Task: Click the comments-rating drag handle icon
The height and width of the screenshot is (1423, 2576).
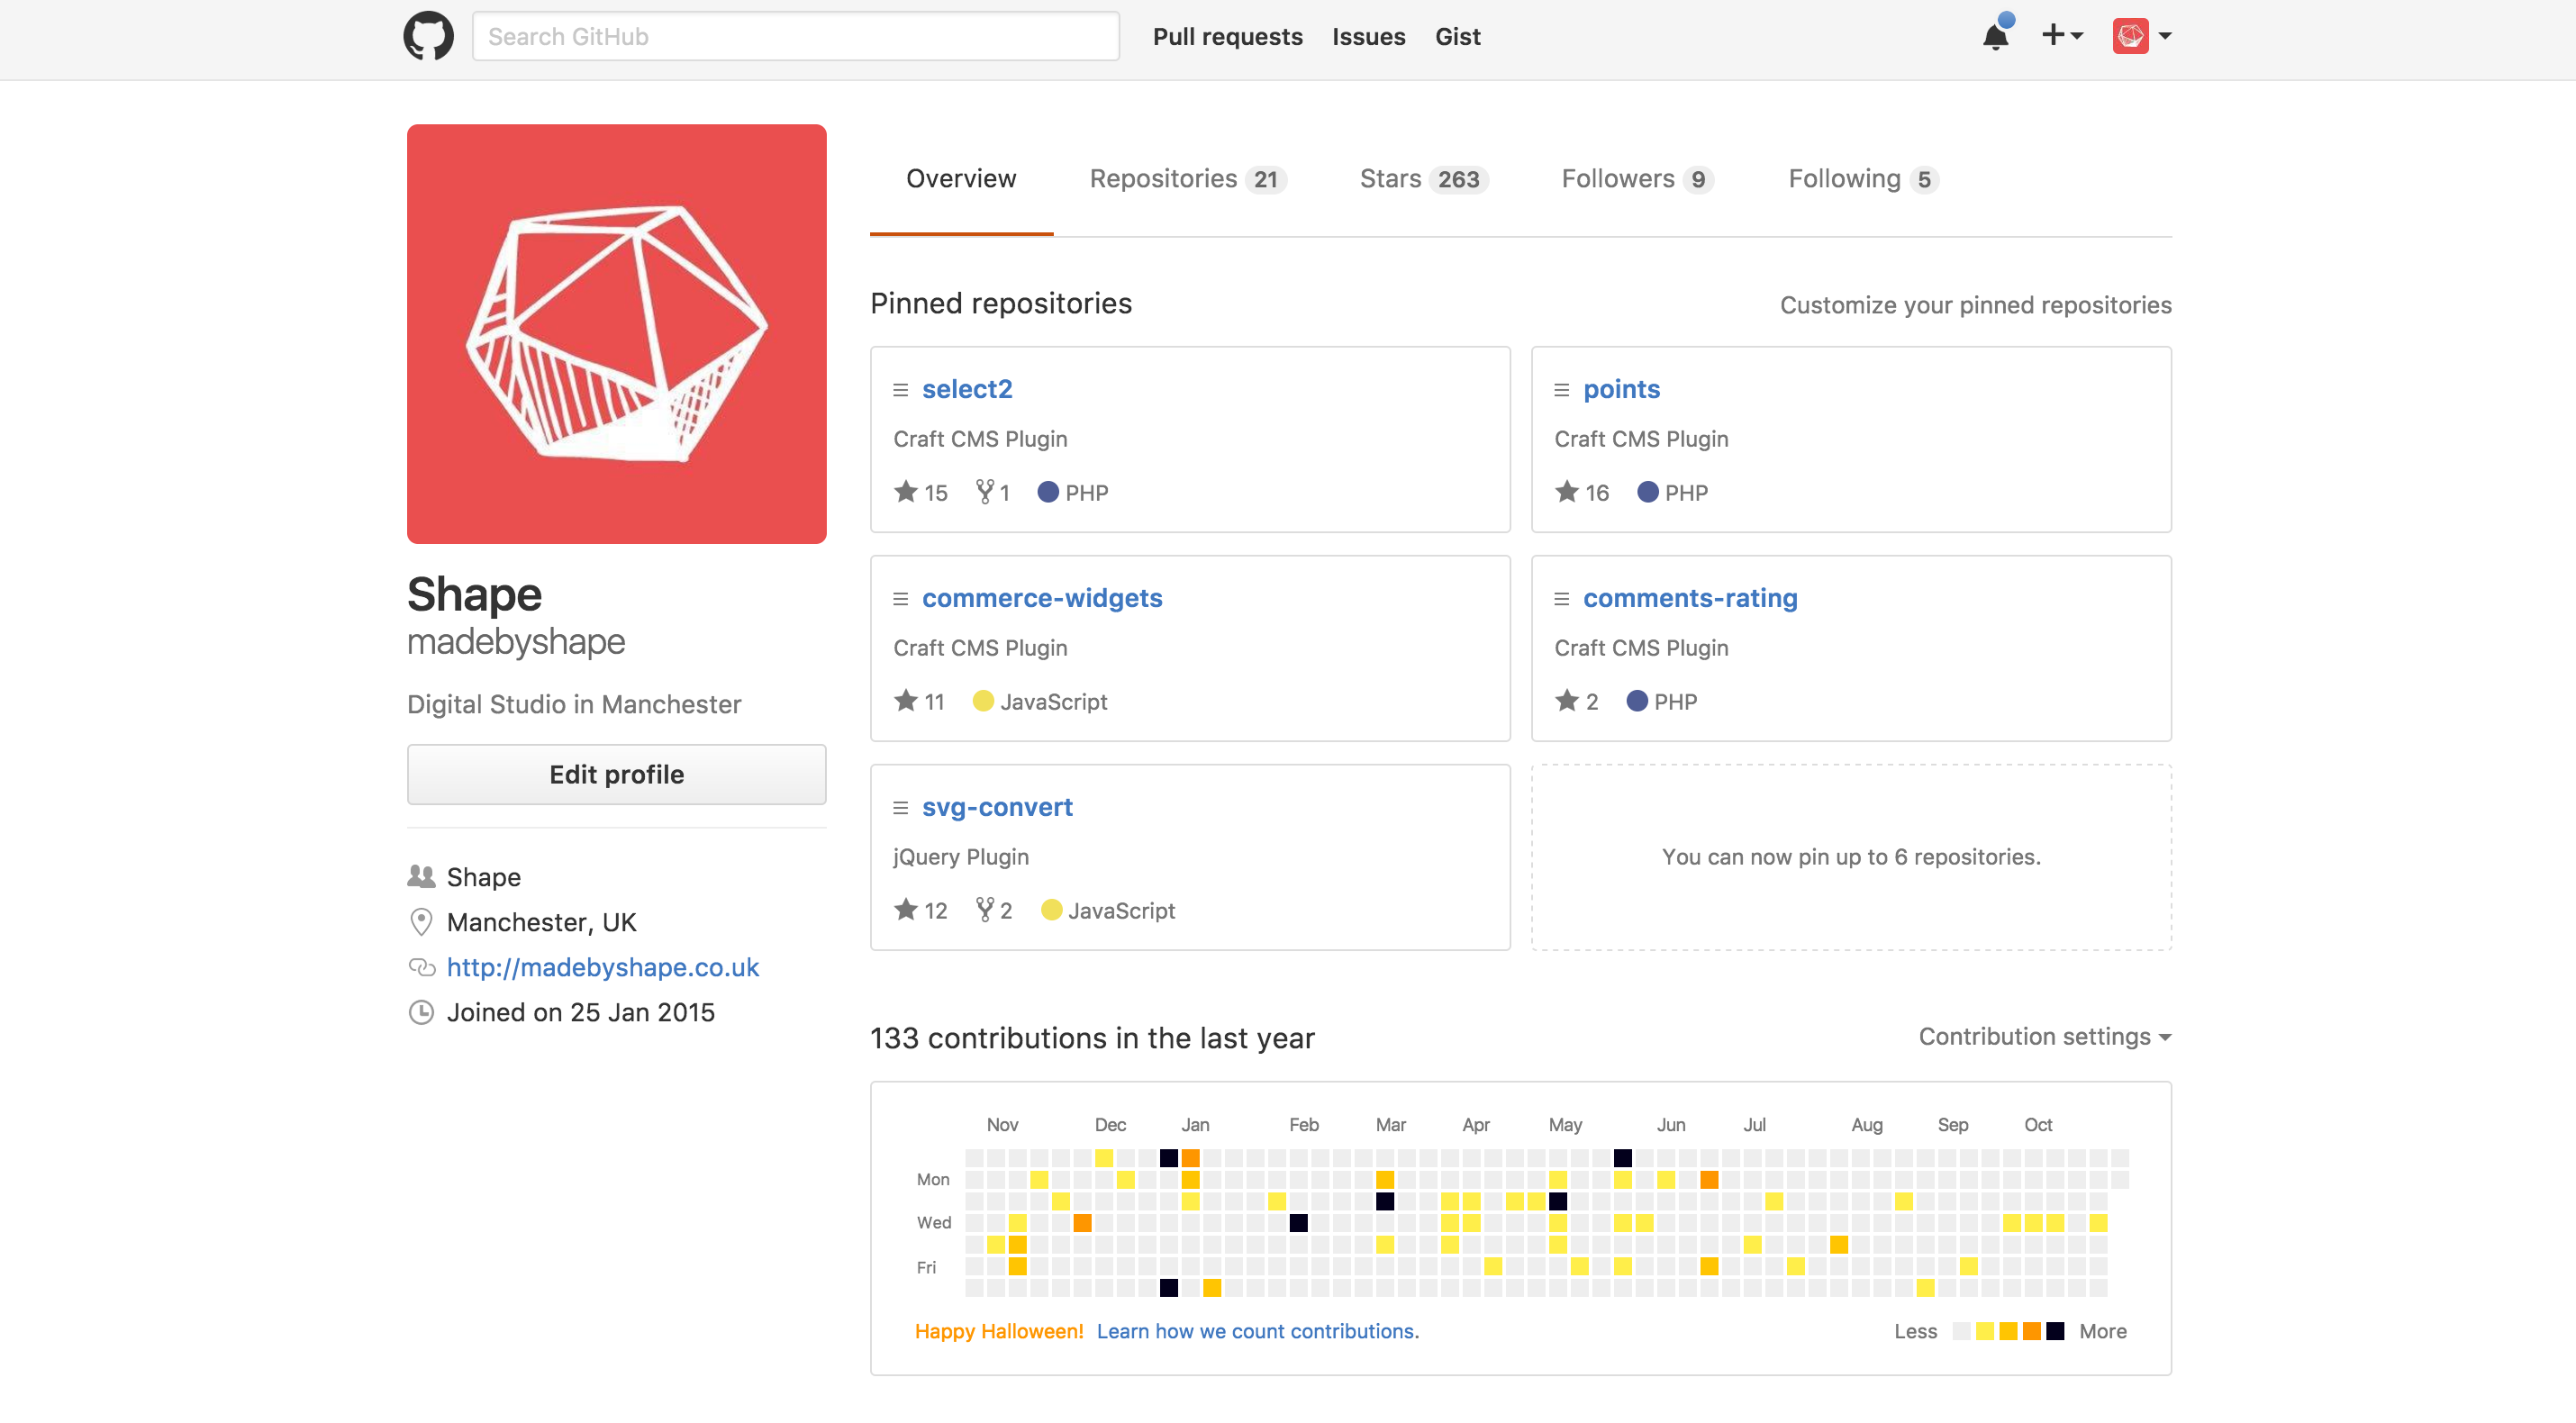Action: (1561, 599)
